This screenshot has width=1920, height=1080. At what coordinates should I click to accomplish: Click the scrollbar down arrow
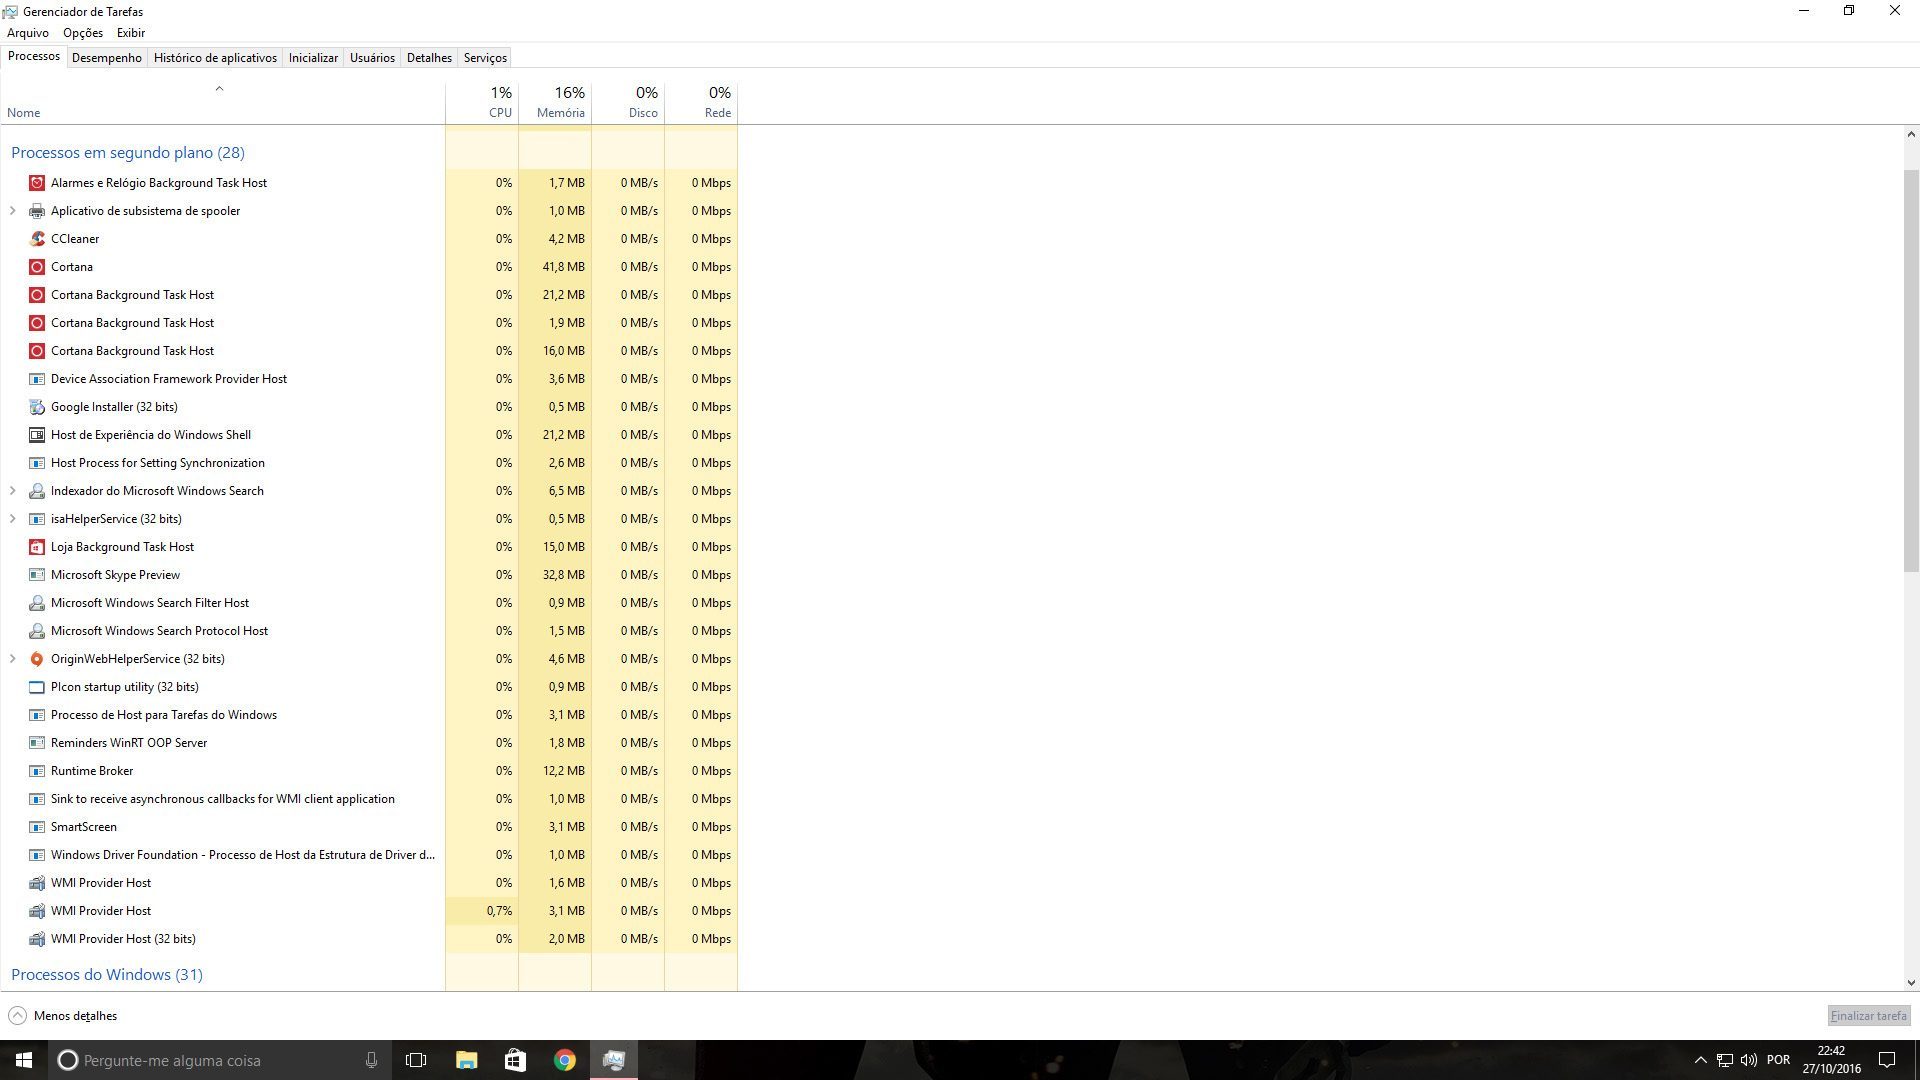pos(1911,983)
